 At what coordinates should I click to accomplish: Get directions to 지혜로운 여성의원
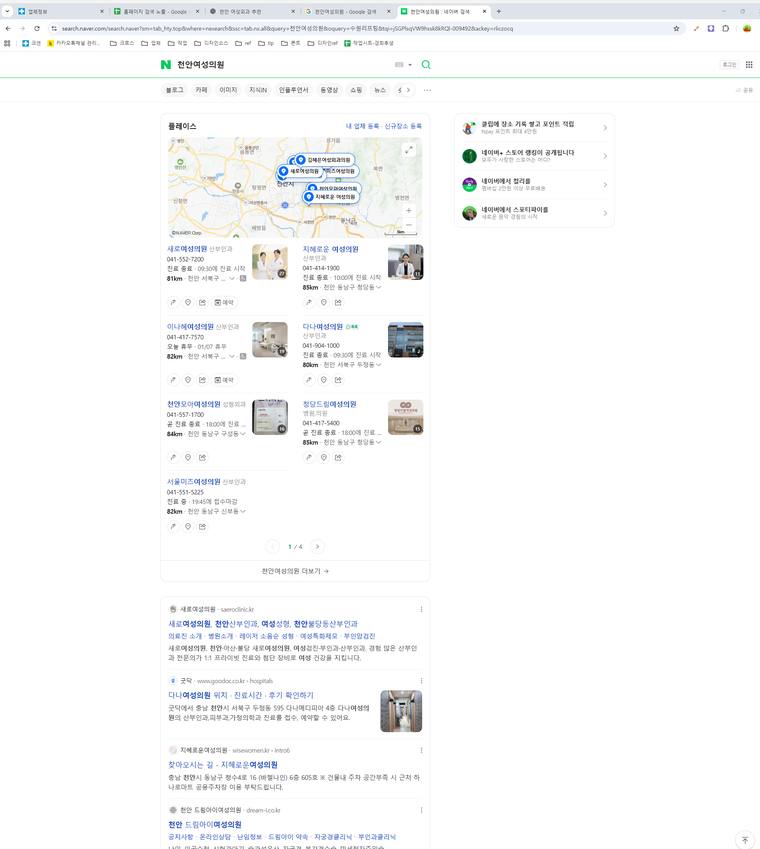tap(309, 302)
